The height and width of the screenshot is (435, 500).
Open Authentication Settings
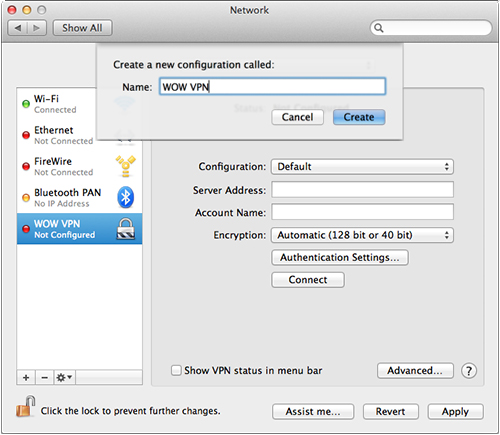(x=340, y=258)
